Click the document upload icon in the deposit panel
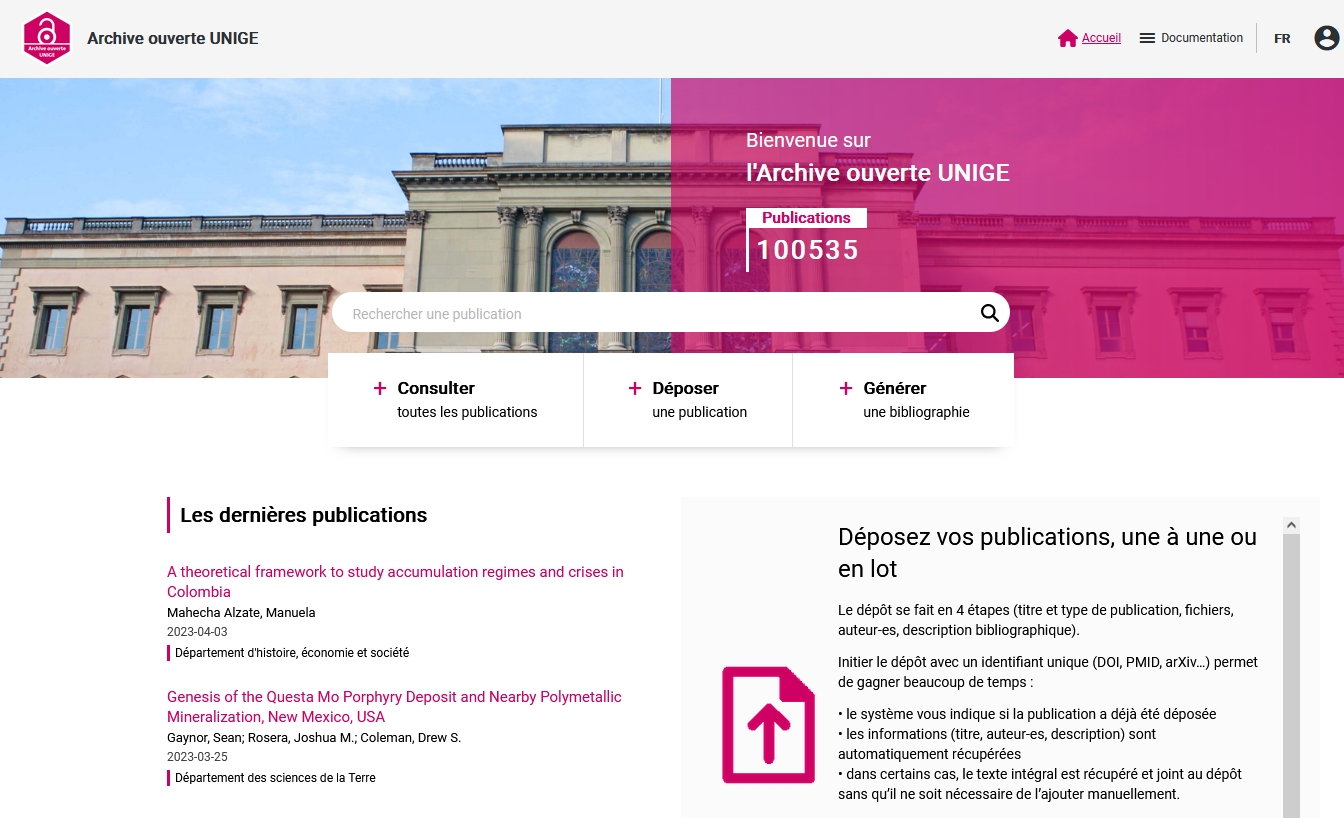Viewport: 1344px width, 818px height. pyautogui.click(x=768, y=725)
